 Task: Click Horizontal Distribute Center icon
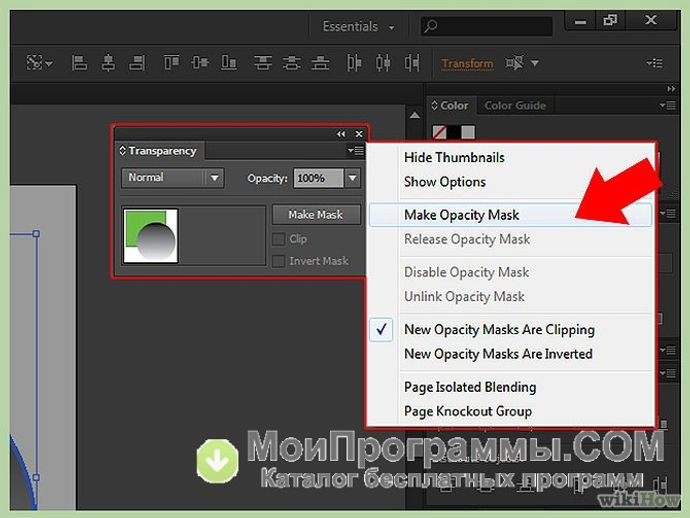383,63
